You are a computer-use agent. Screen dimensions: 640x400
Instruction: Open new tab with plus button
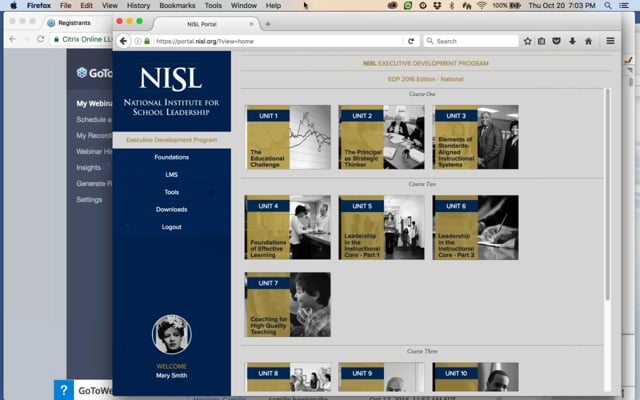pos(268,24)
